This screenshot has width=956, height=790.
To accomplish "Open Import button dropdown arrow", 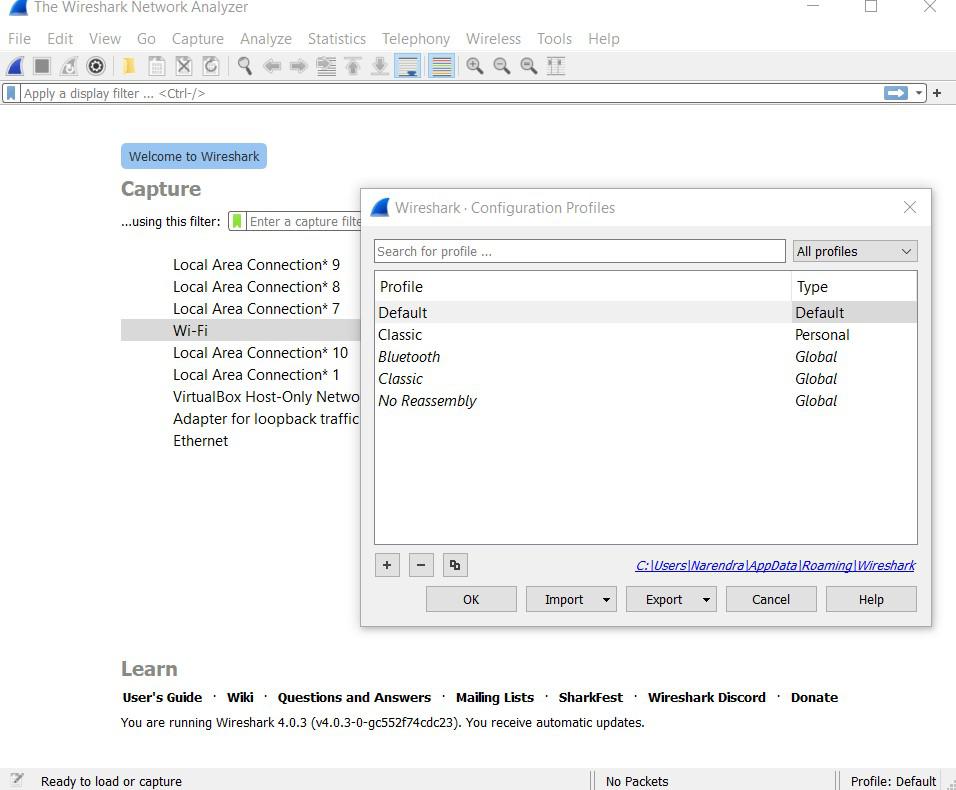I will coord(606,600).
